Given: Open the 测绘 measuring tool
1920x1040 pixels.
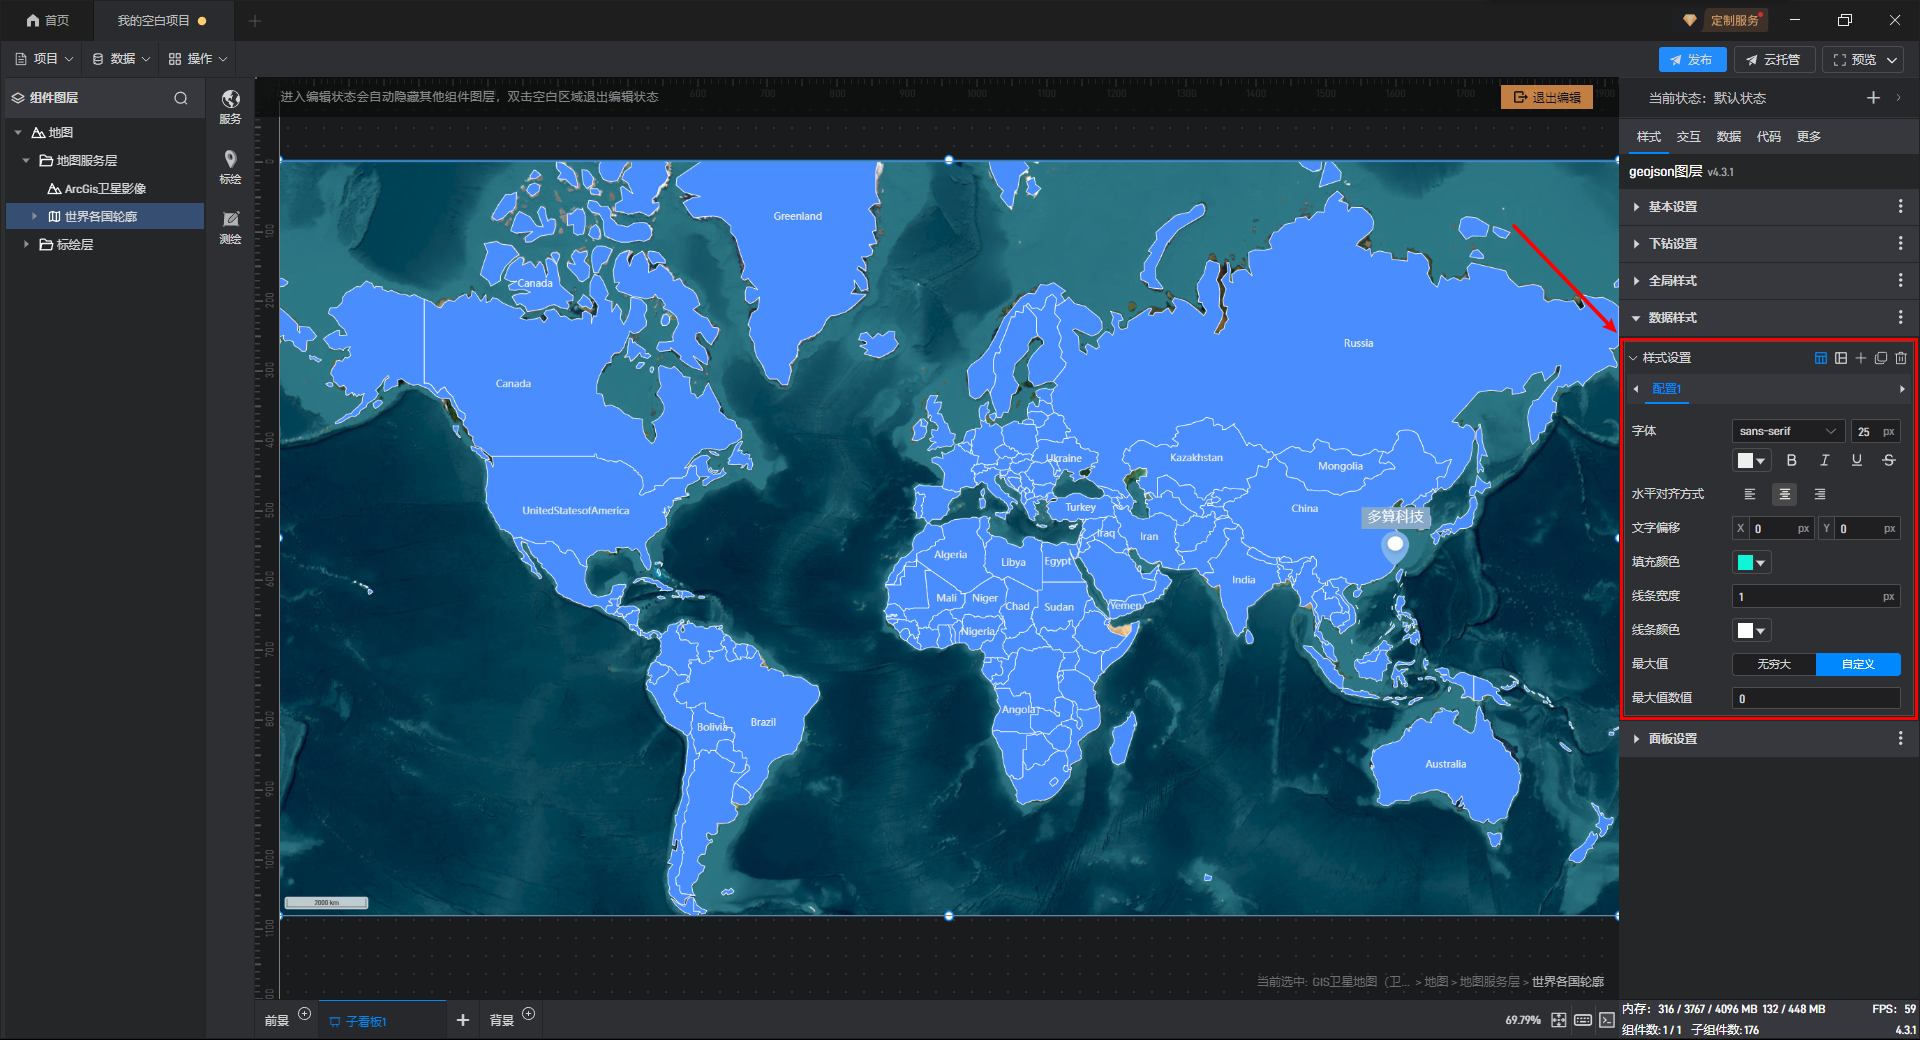Looking at the screenshot, I should [230, 226].
